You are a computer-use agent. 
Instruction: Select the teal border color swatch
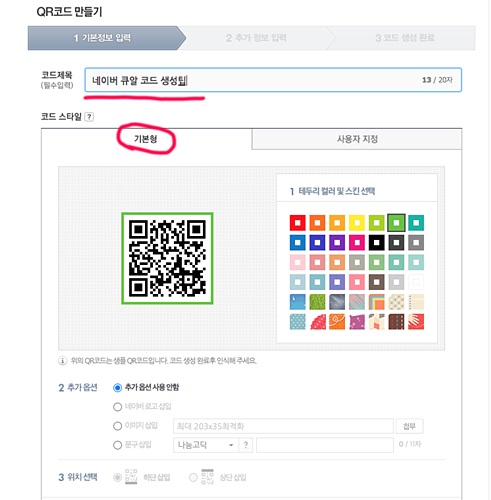416,223
